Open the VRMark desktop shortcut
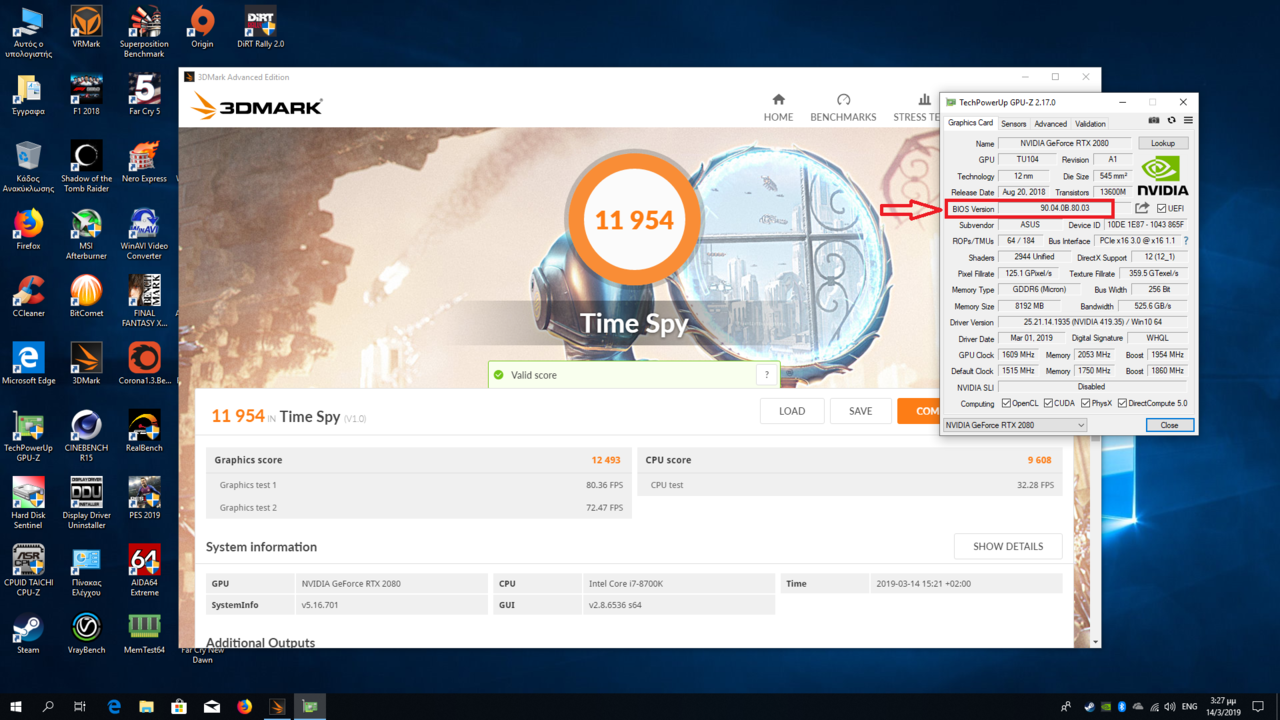The width and height of the screenshot is (1280, 720). coord(86,28)
